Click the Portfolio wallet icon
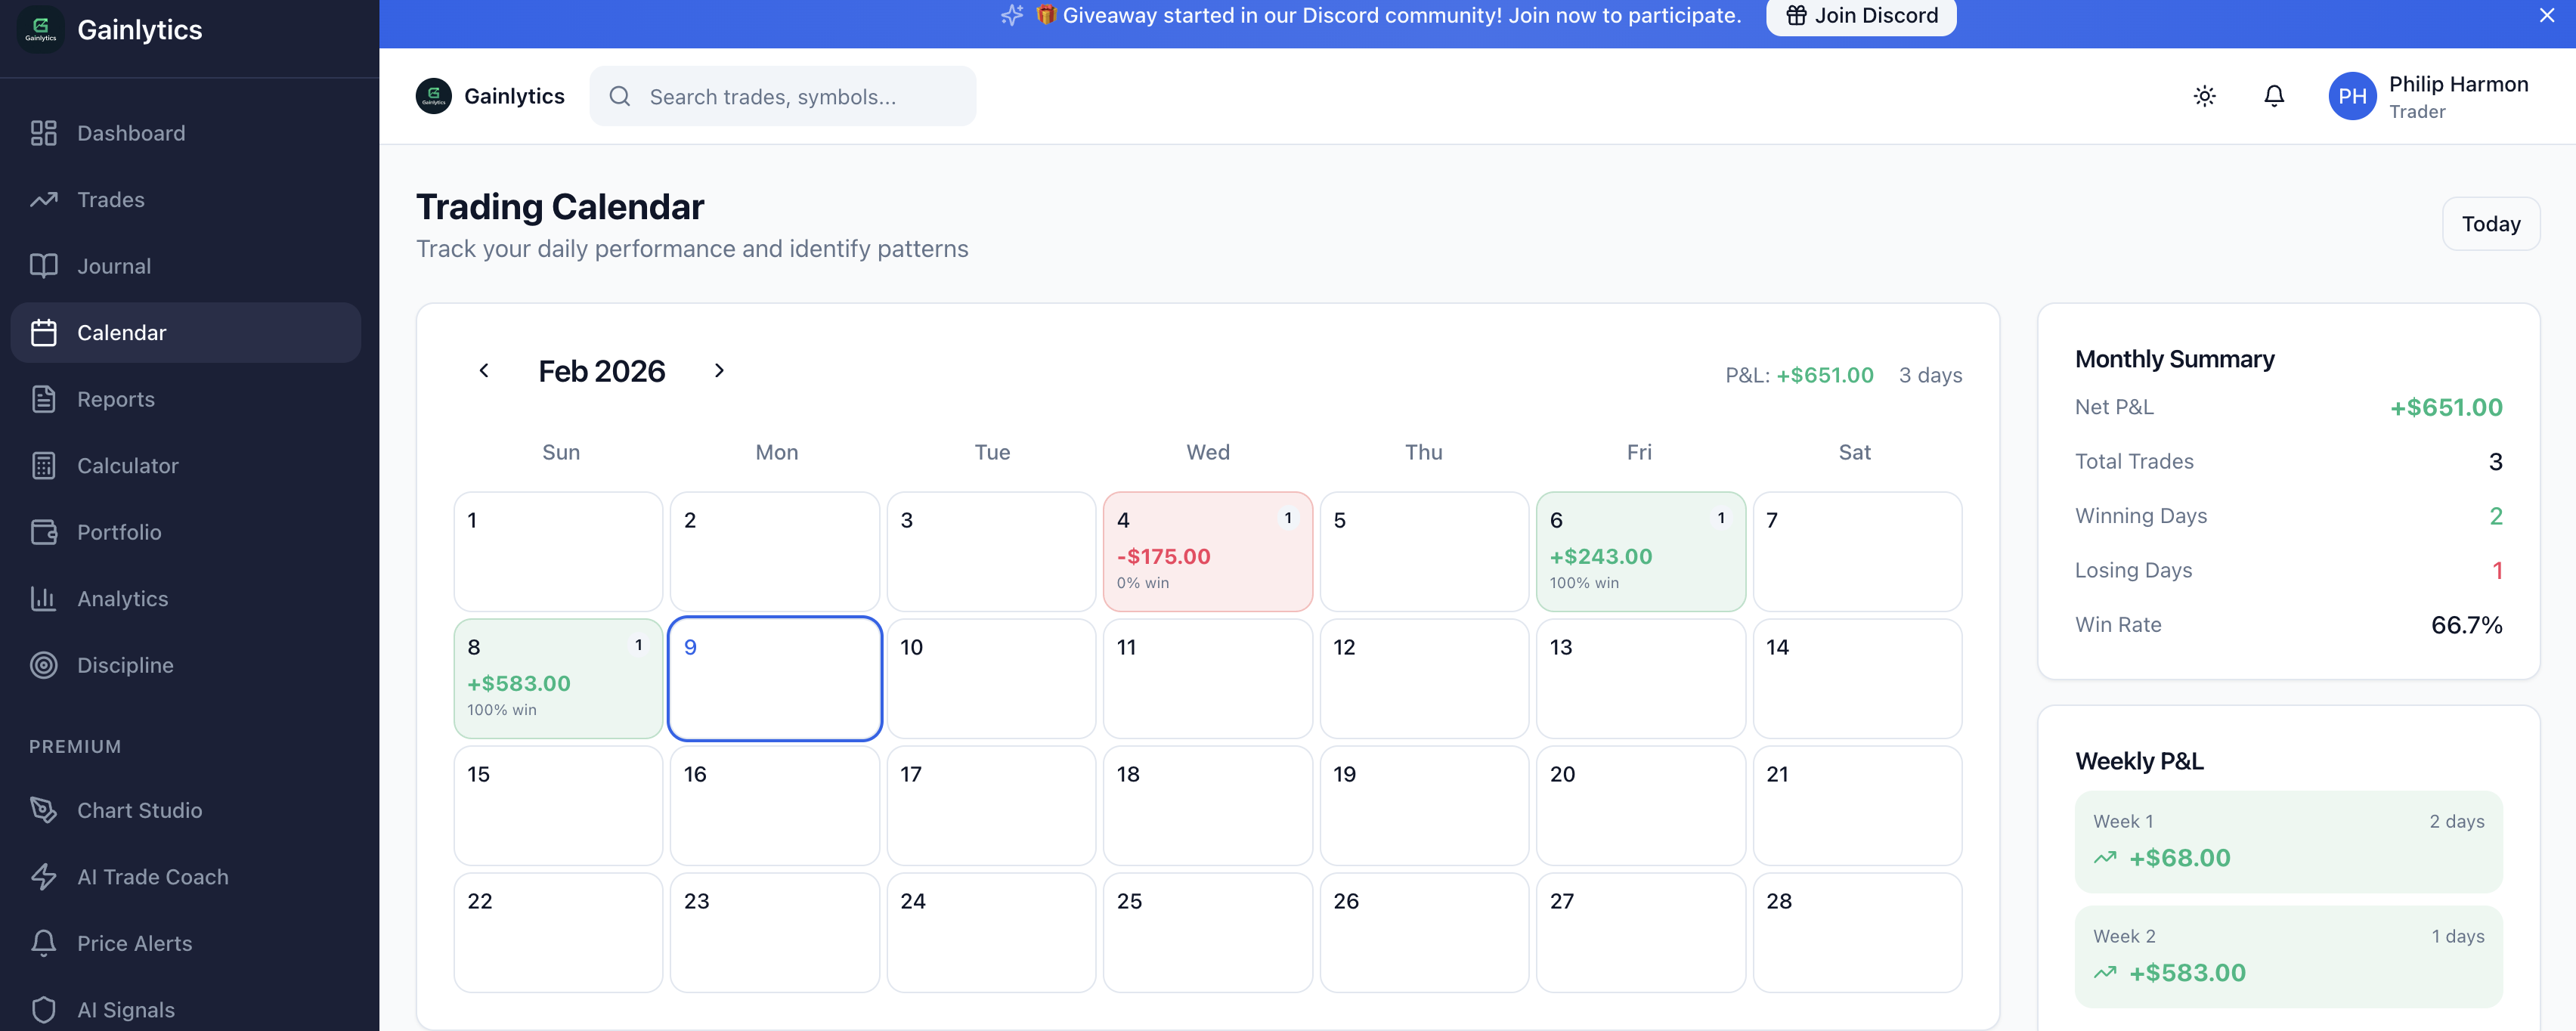This screenshot has width=2576, height=1031. (43, 532)
